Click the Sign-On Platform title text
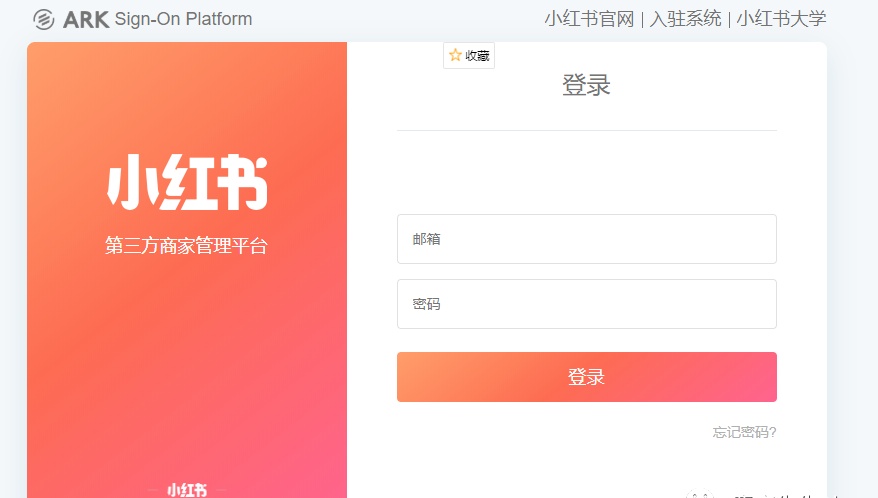The image size is (878, 498). 183,19
